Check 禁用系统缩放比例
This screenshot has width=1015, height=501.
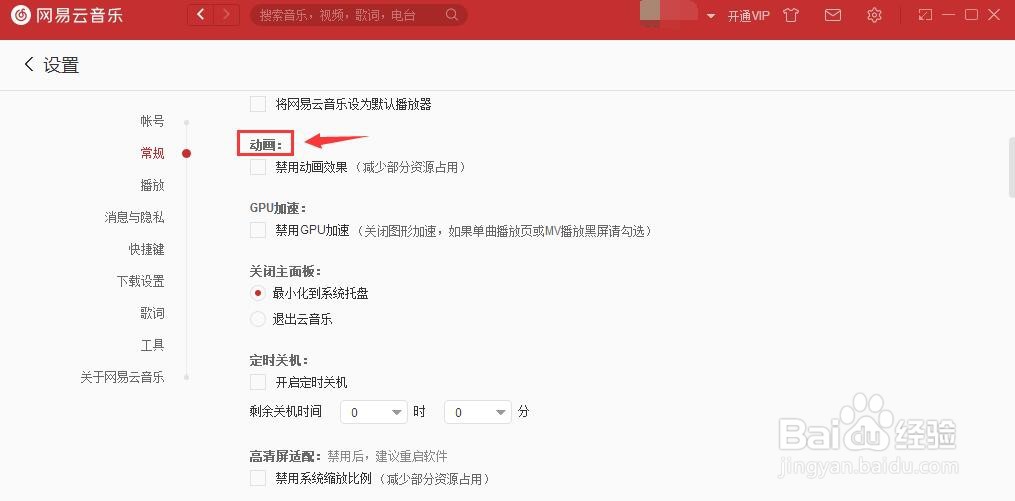(x=258, y=479)
